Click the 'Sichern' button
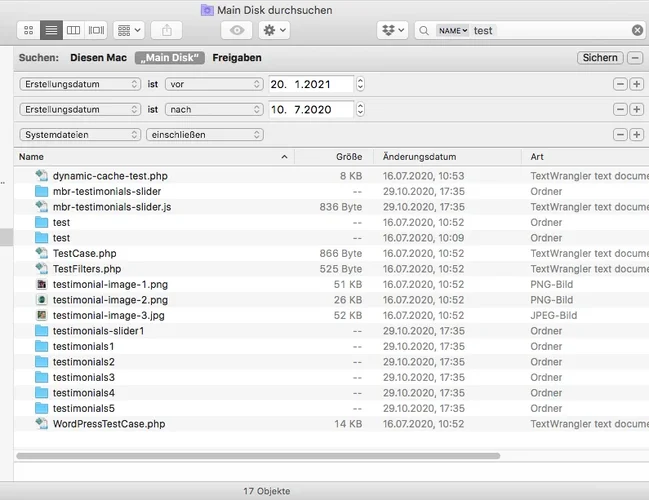649x500 pixels. click(x=600, y=58)
